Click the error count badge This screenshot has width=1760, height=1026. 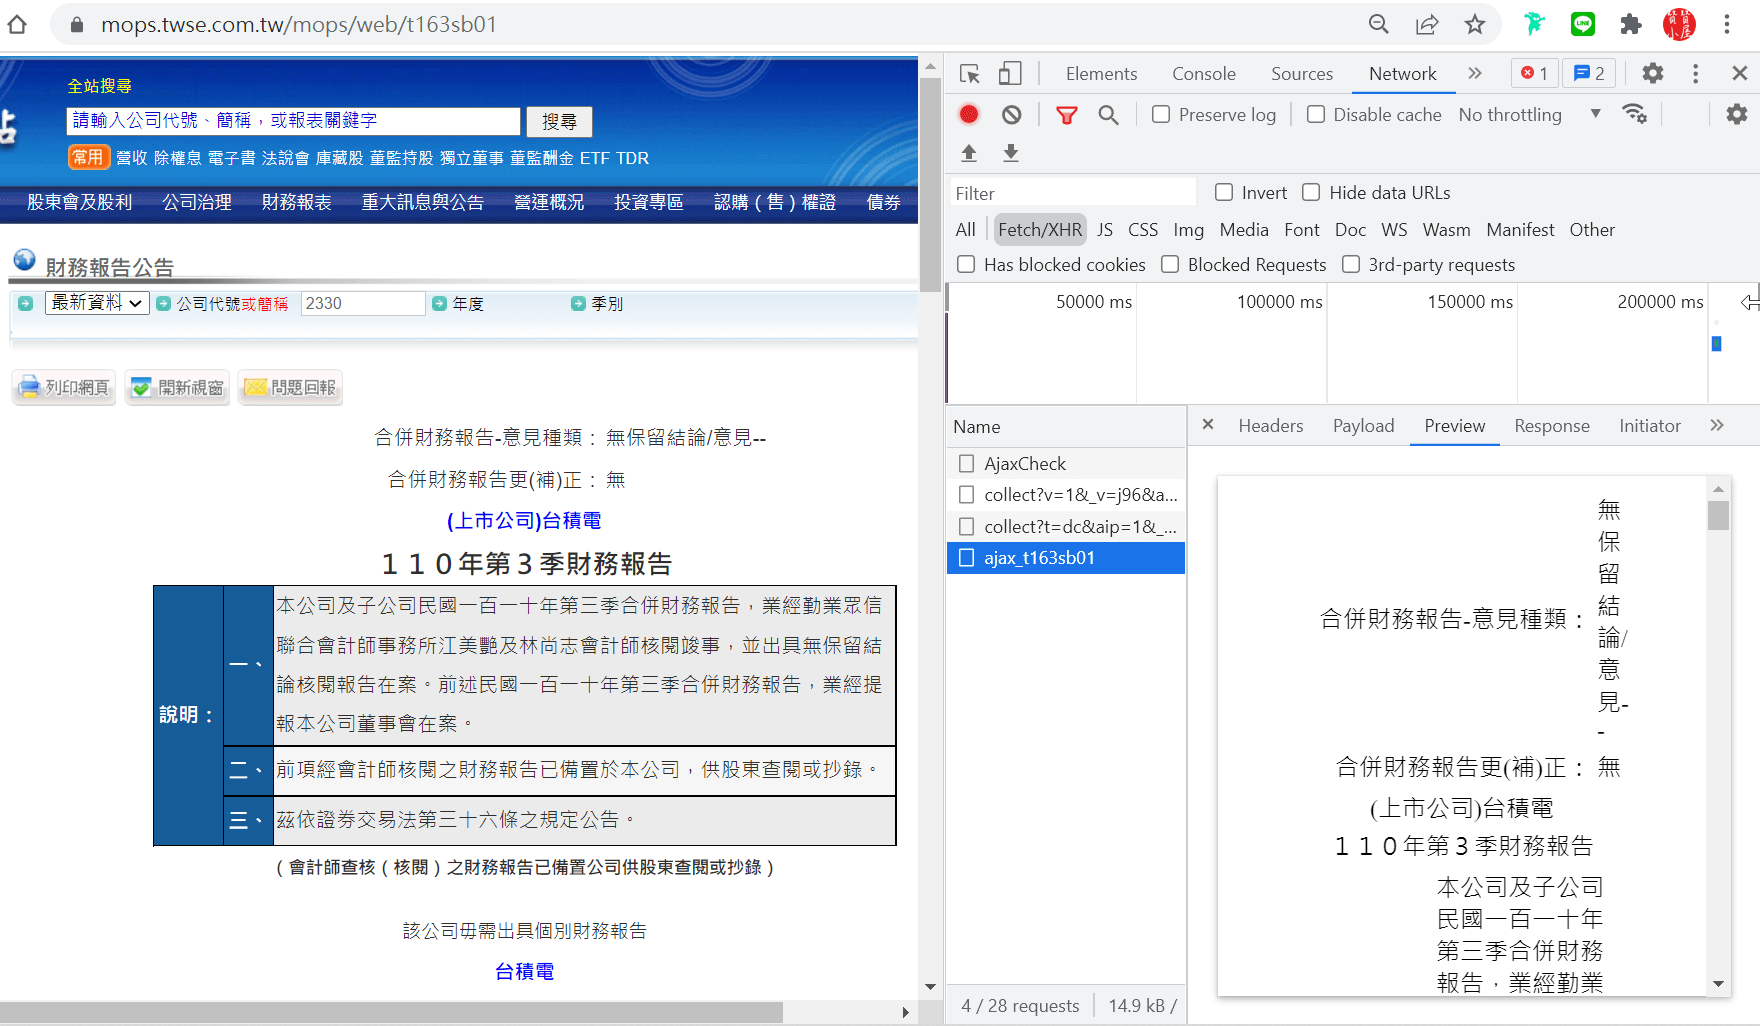[x=1534, y=73]
